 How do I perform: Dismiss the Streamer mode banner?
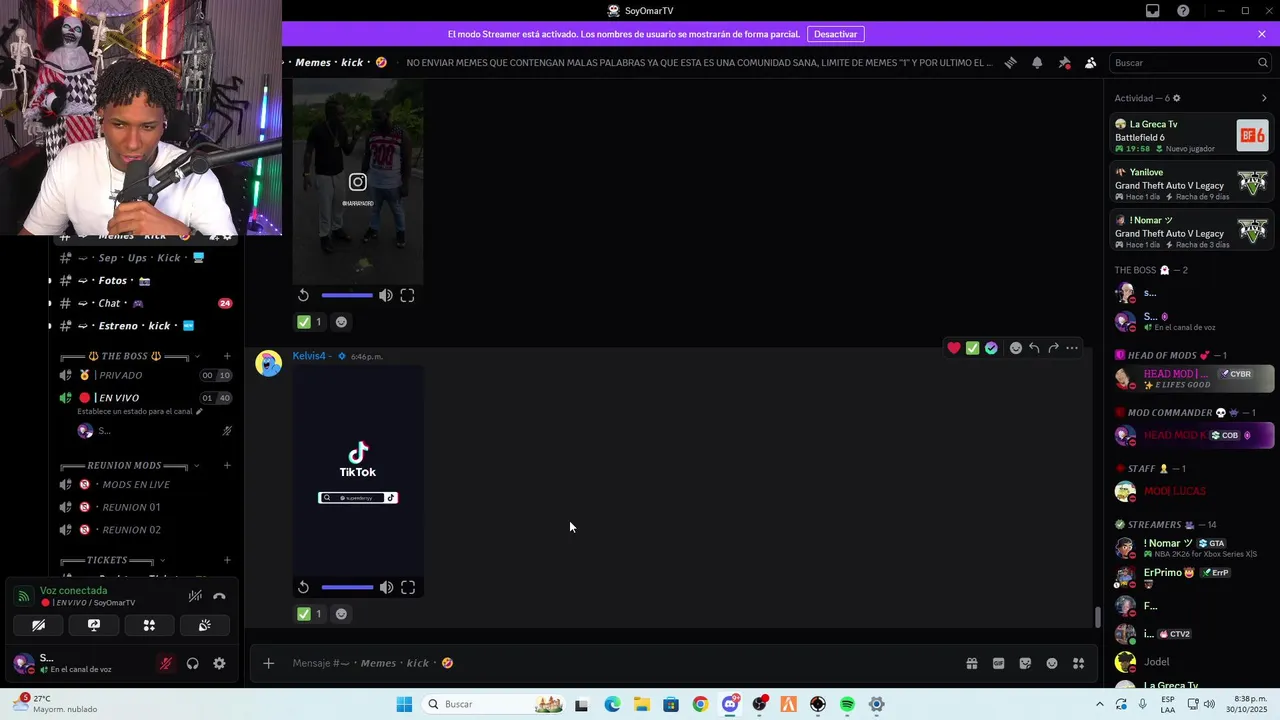tap(1262, 34)
